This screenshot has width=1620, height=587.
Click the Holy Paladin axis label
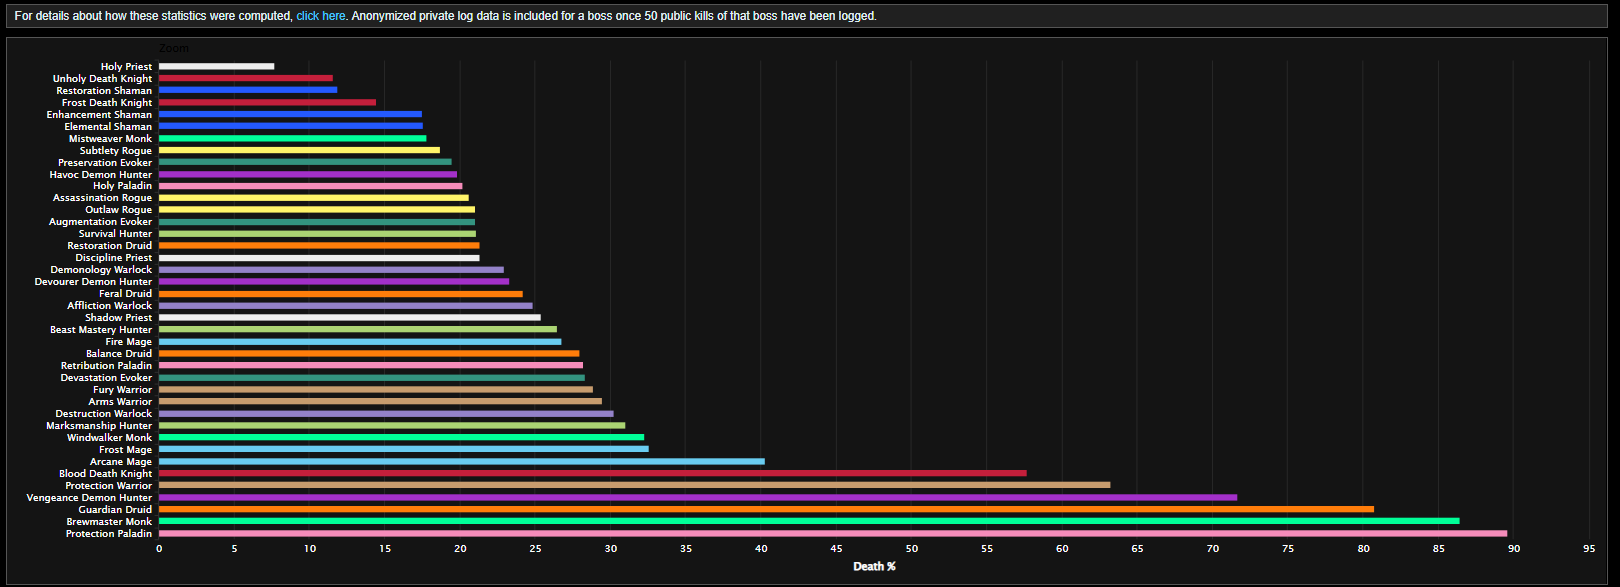tap(122, 186)
